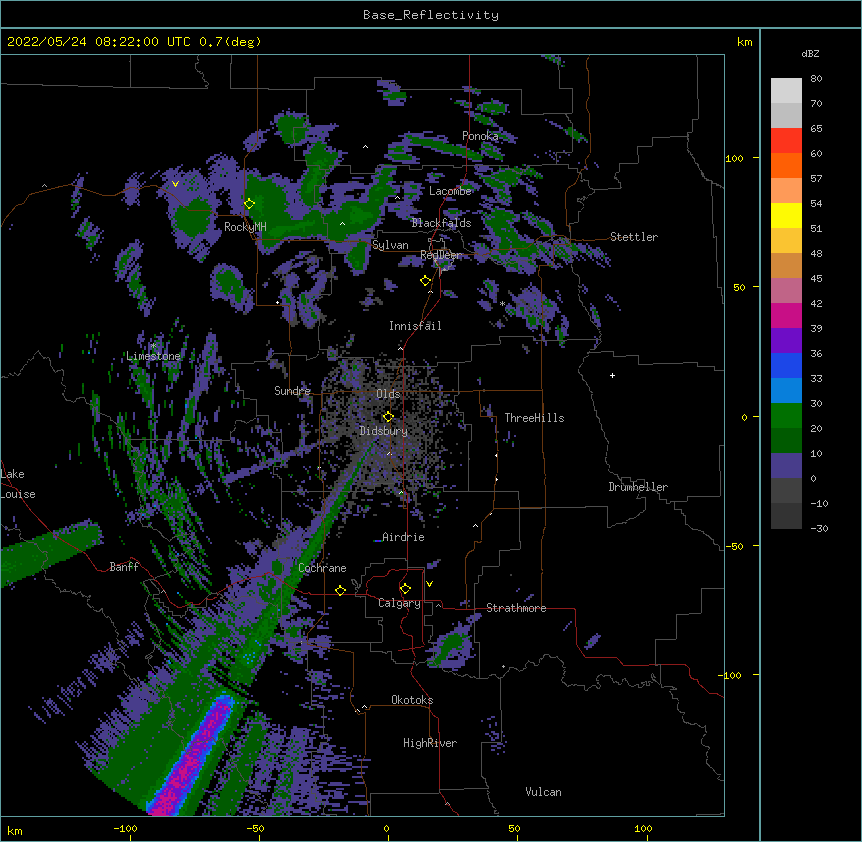Image resolution: width=862 pixels, height=842 pixels.
Task: Click the 45 value on the dBZ legend
Action: pos(816,279)
